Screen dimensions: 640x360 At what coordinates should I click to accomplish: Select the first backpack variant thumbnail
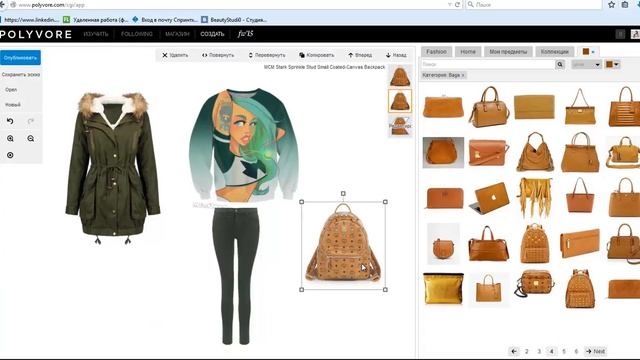click(x=400, y=76)
